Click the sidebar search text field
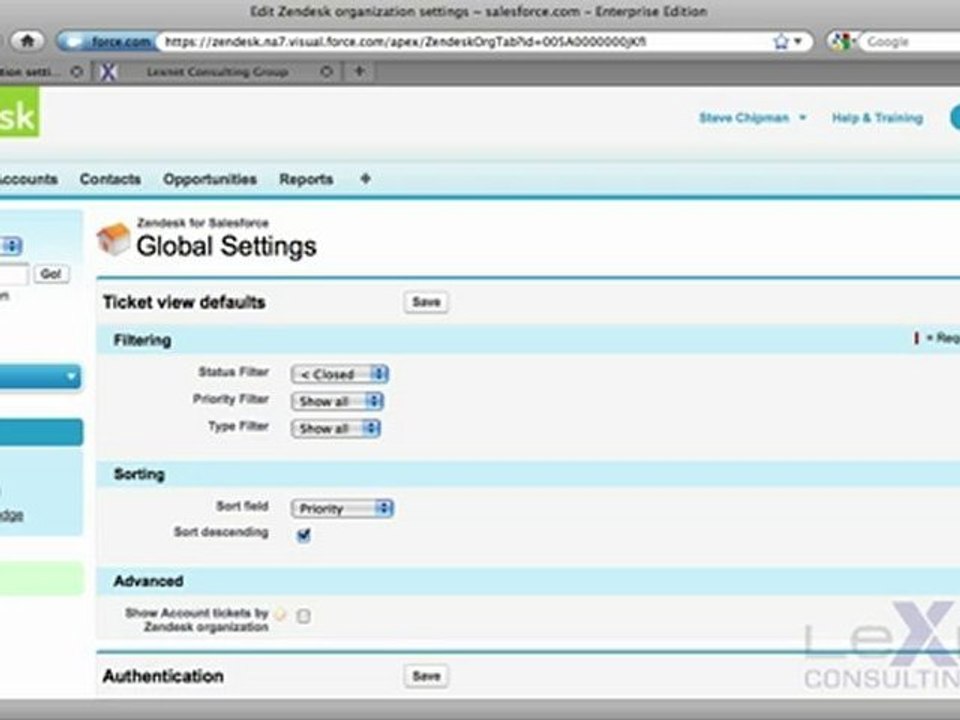 coord(13,274)
